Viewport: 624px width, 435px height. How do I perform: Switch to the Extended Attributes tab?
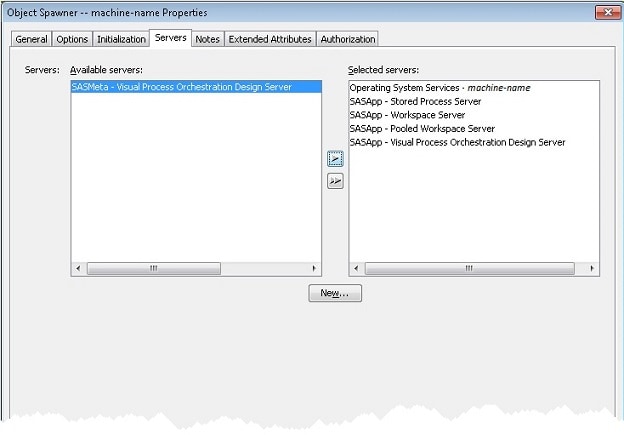[270, 39]
